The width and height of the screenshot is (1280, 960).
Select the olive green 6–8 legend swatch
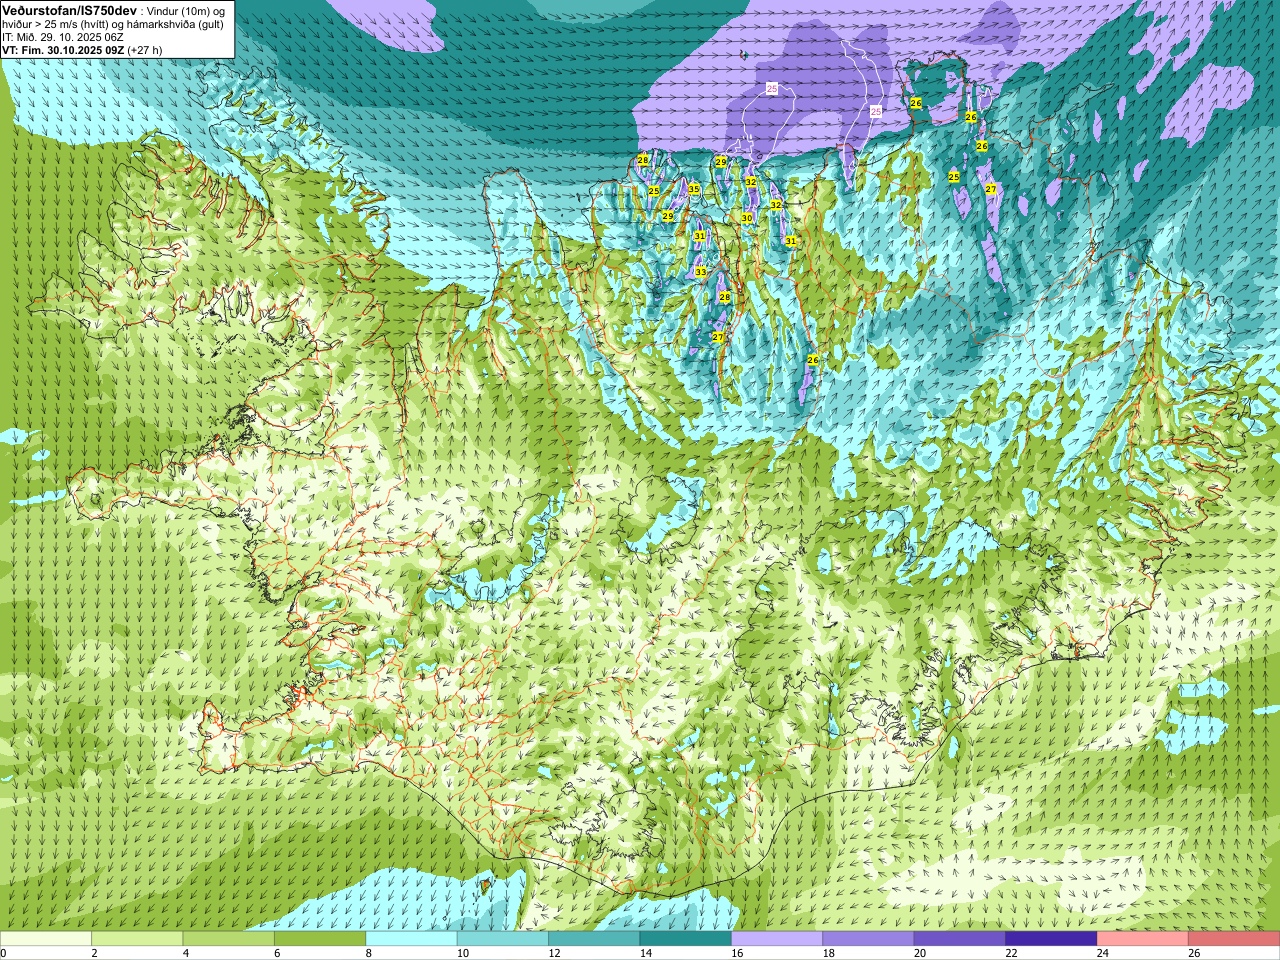click(320, 939)
